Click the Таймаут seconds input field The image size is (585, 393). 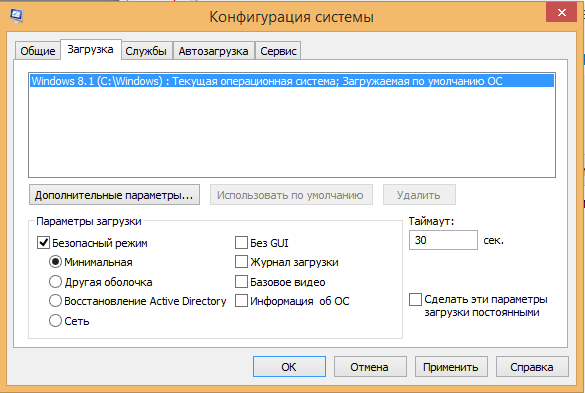coord(443,240)
